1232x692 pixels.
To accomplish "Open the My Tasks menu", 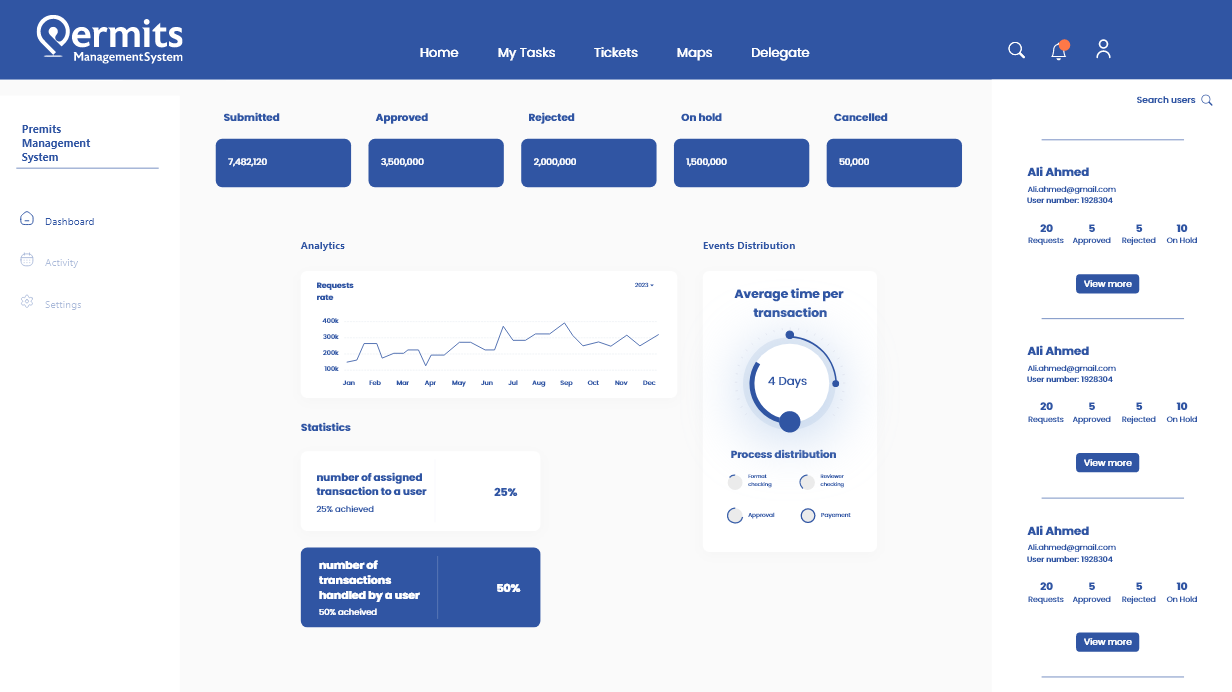I will [x=526, y=53].
